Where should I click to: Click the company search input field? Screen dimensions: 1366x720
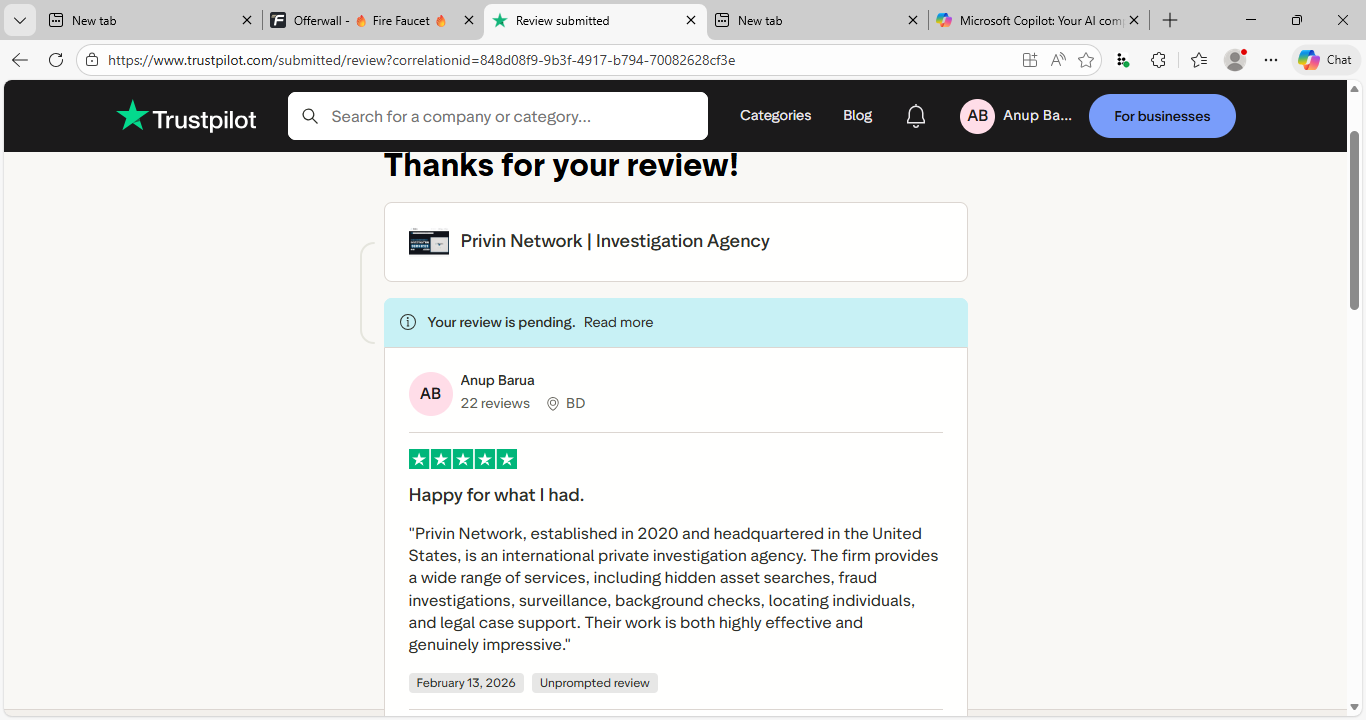pyautogui.click(x=510, y=117)
